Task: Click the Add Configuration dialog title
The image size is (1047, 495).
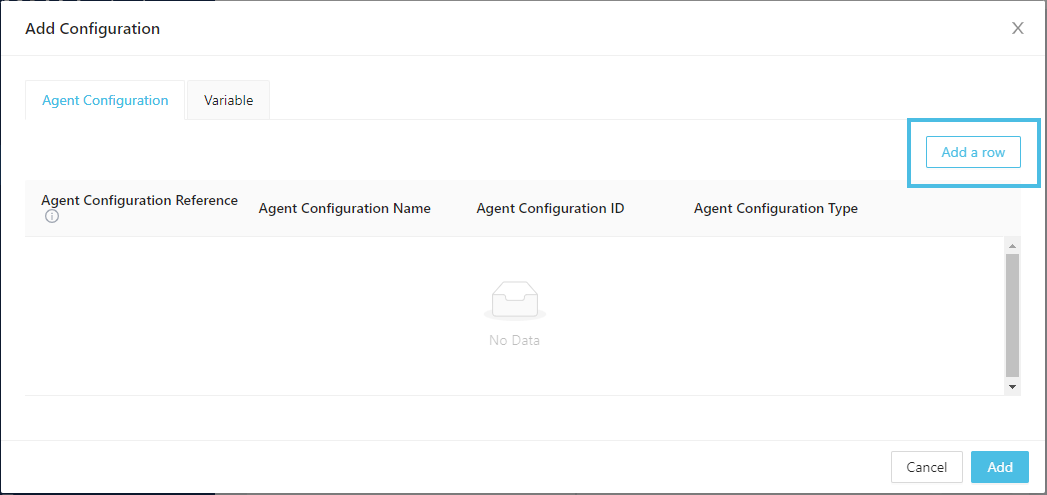Action: tap(92, 28)
